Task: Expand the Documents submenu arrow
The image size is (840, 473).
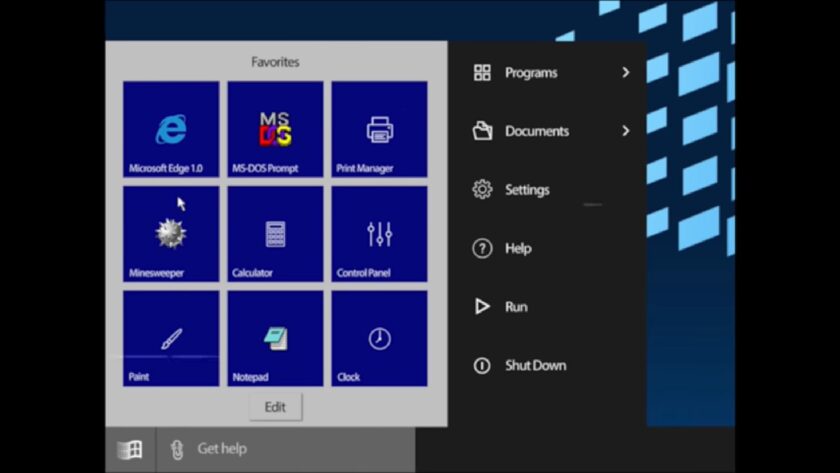Action: (x=625, y=131)
